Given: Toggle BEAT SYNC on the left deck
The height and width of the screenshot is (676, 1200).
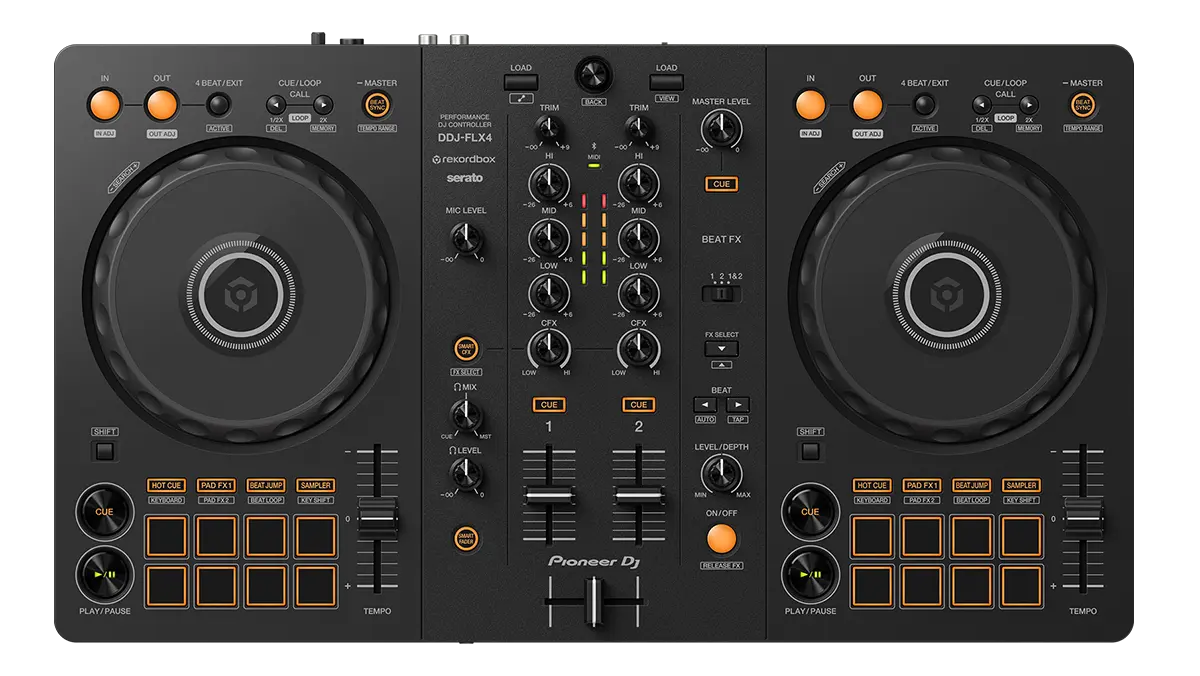Looking at the screenshot, I should click(x=378, y=104).
